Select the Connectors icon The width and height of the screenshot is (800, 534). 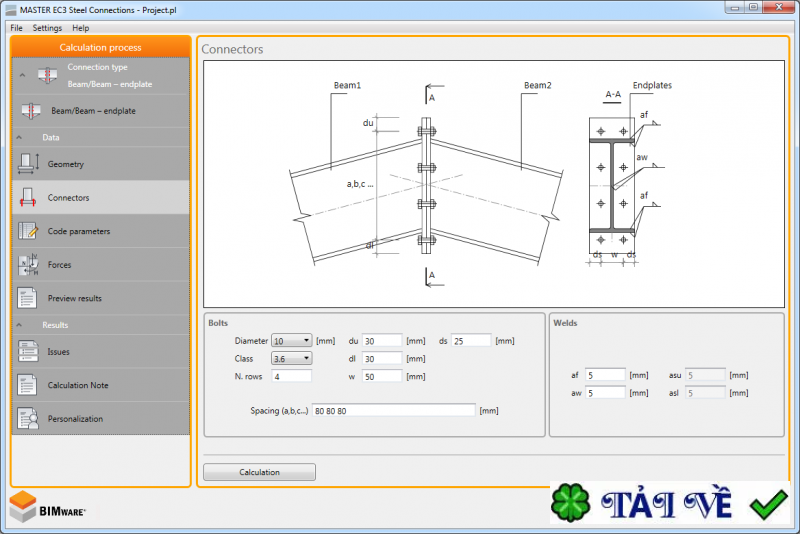click(x=27, y=197)
